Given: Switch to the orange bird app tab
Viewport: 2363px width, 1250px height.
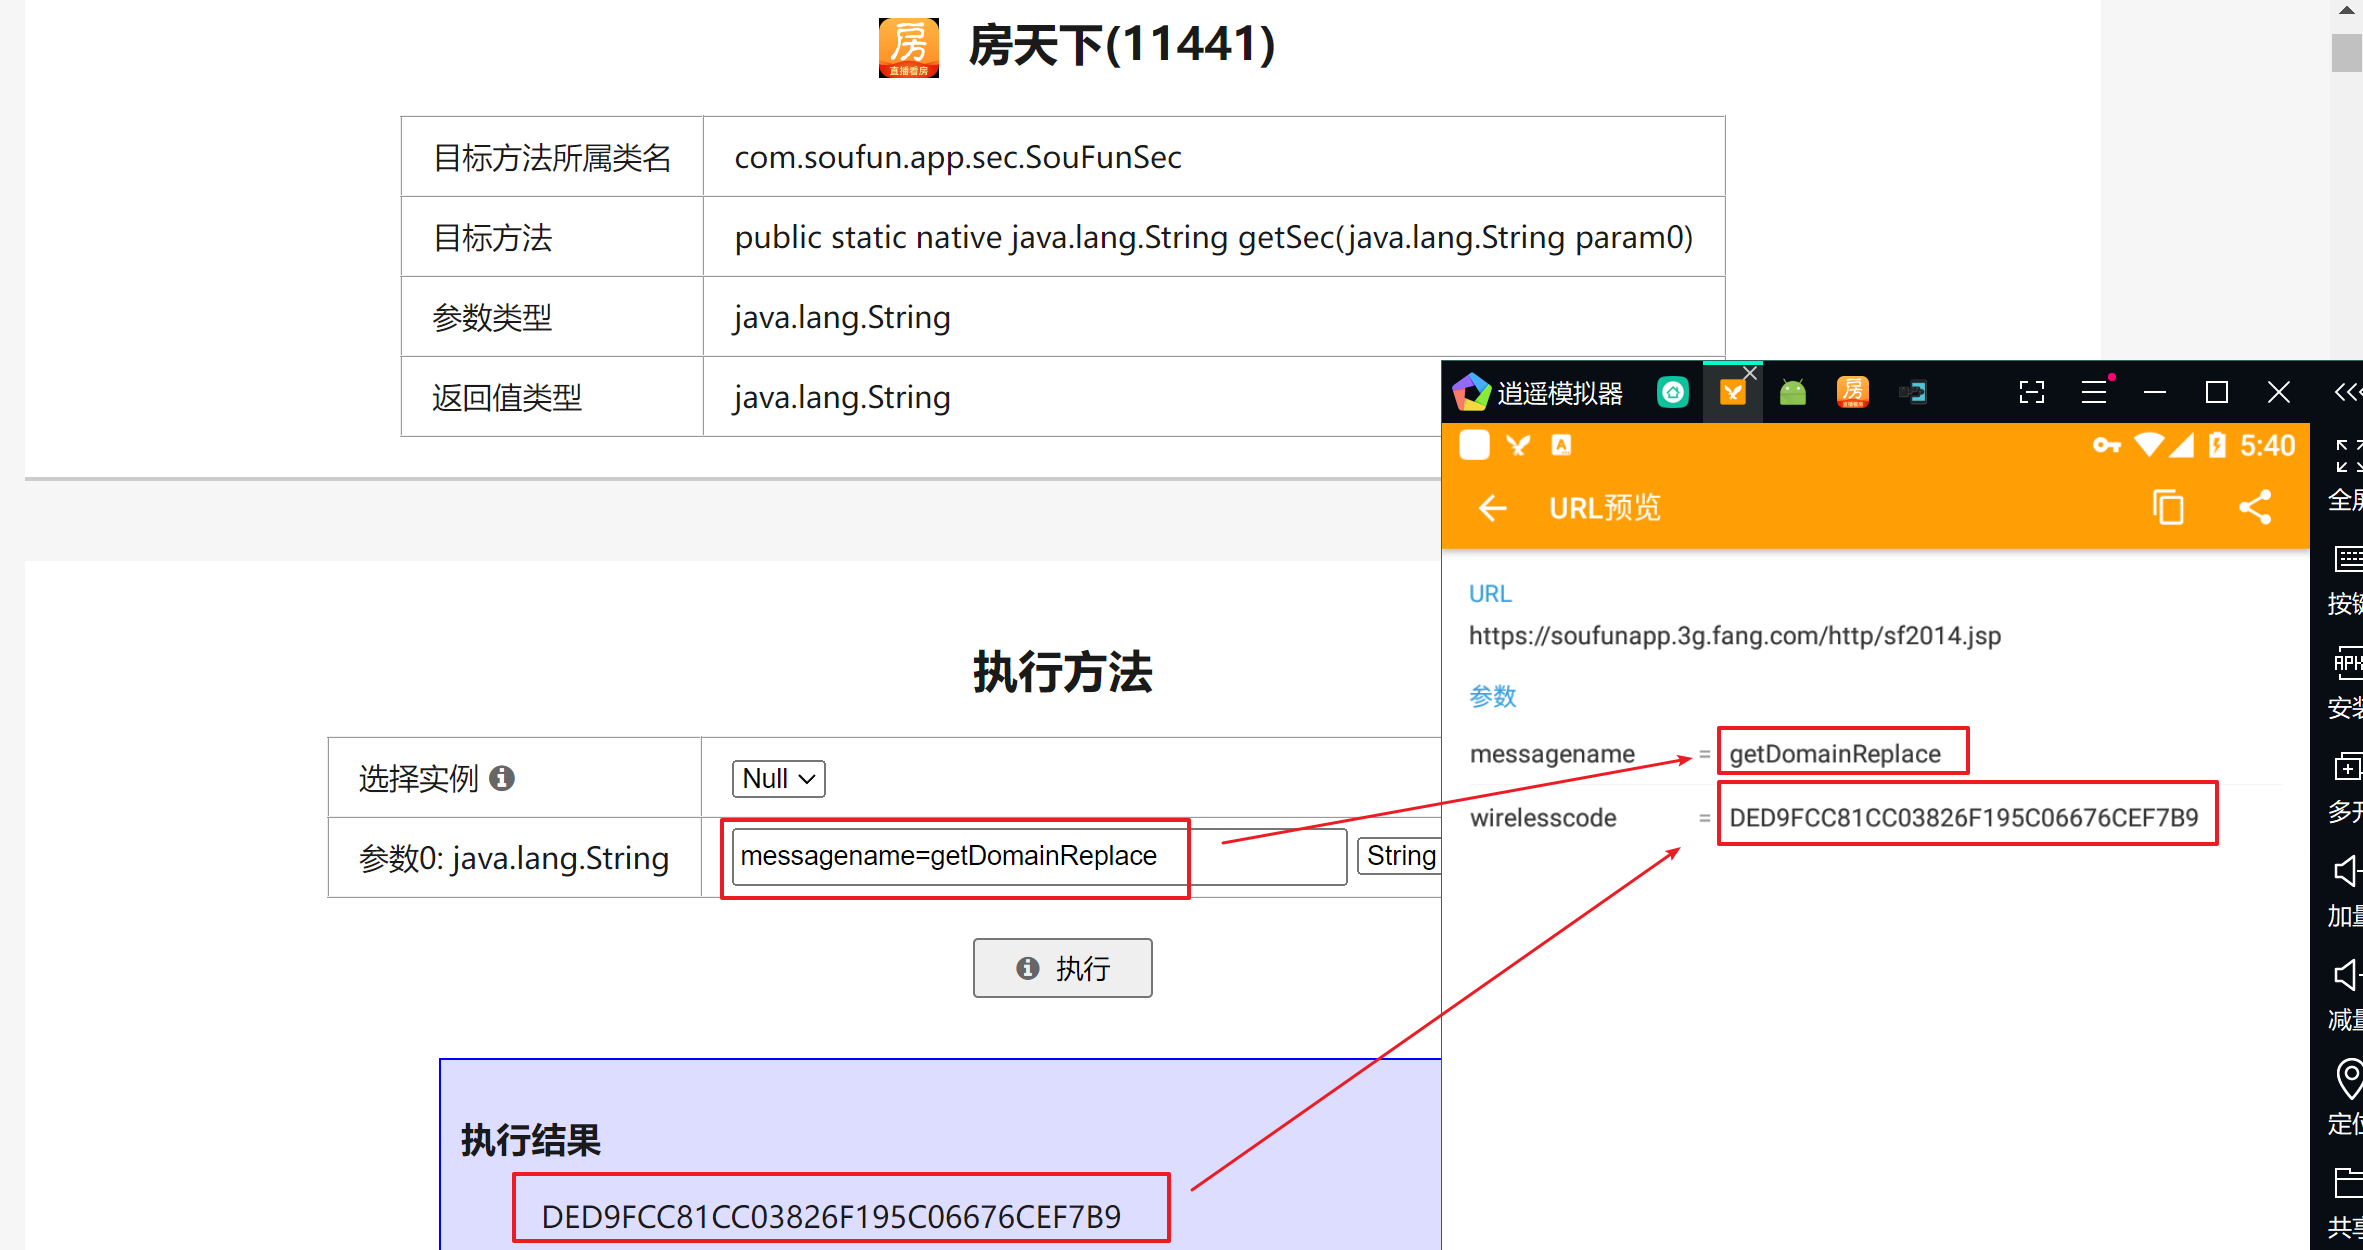Looking at the screenshot, I should pos(1732,393).
